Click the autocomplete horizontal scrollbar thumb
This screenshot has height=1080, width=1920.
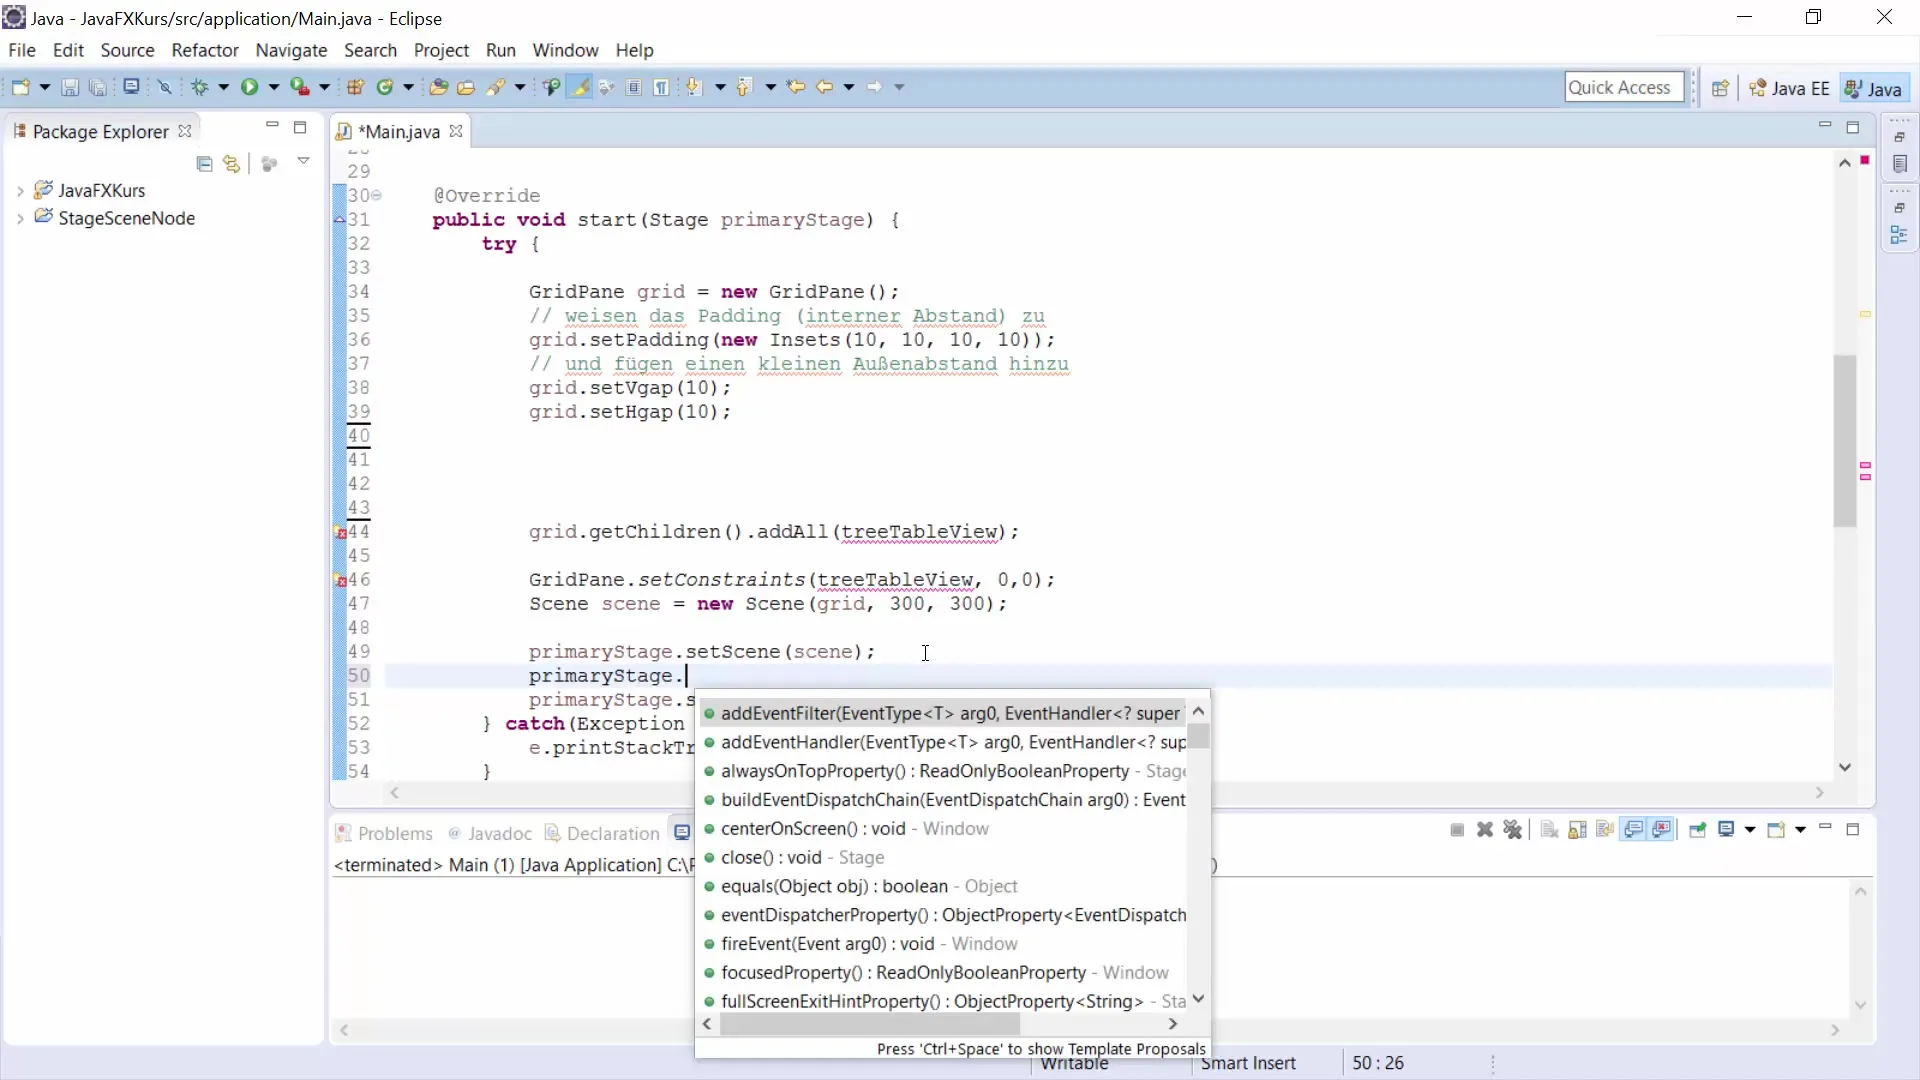[x=870, y=1024]
